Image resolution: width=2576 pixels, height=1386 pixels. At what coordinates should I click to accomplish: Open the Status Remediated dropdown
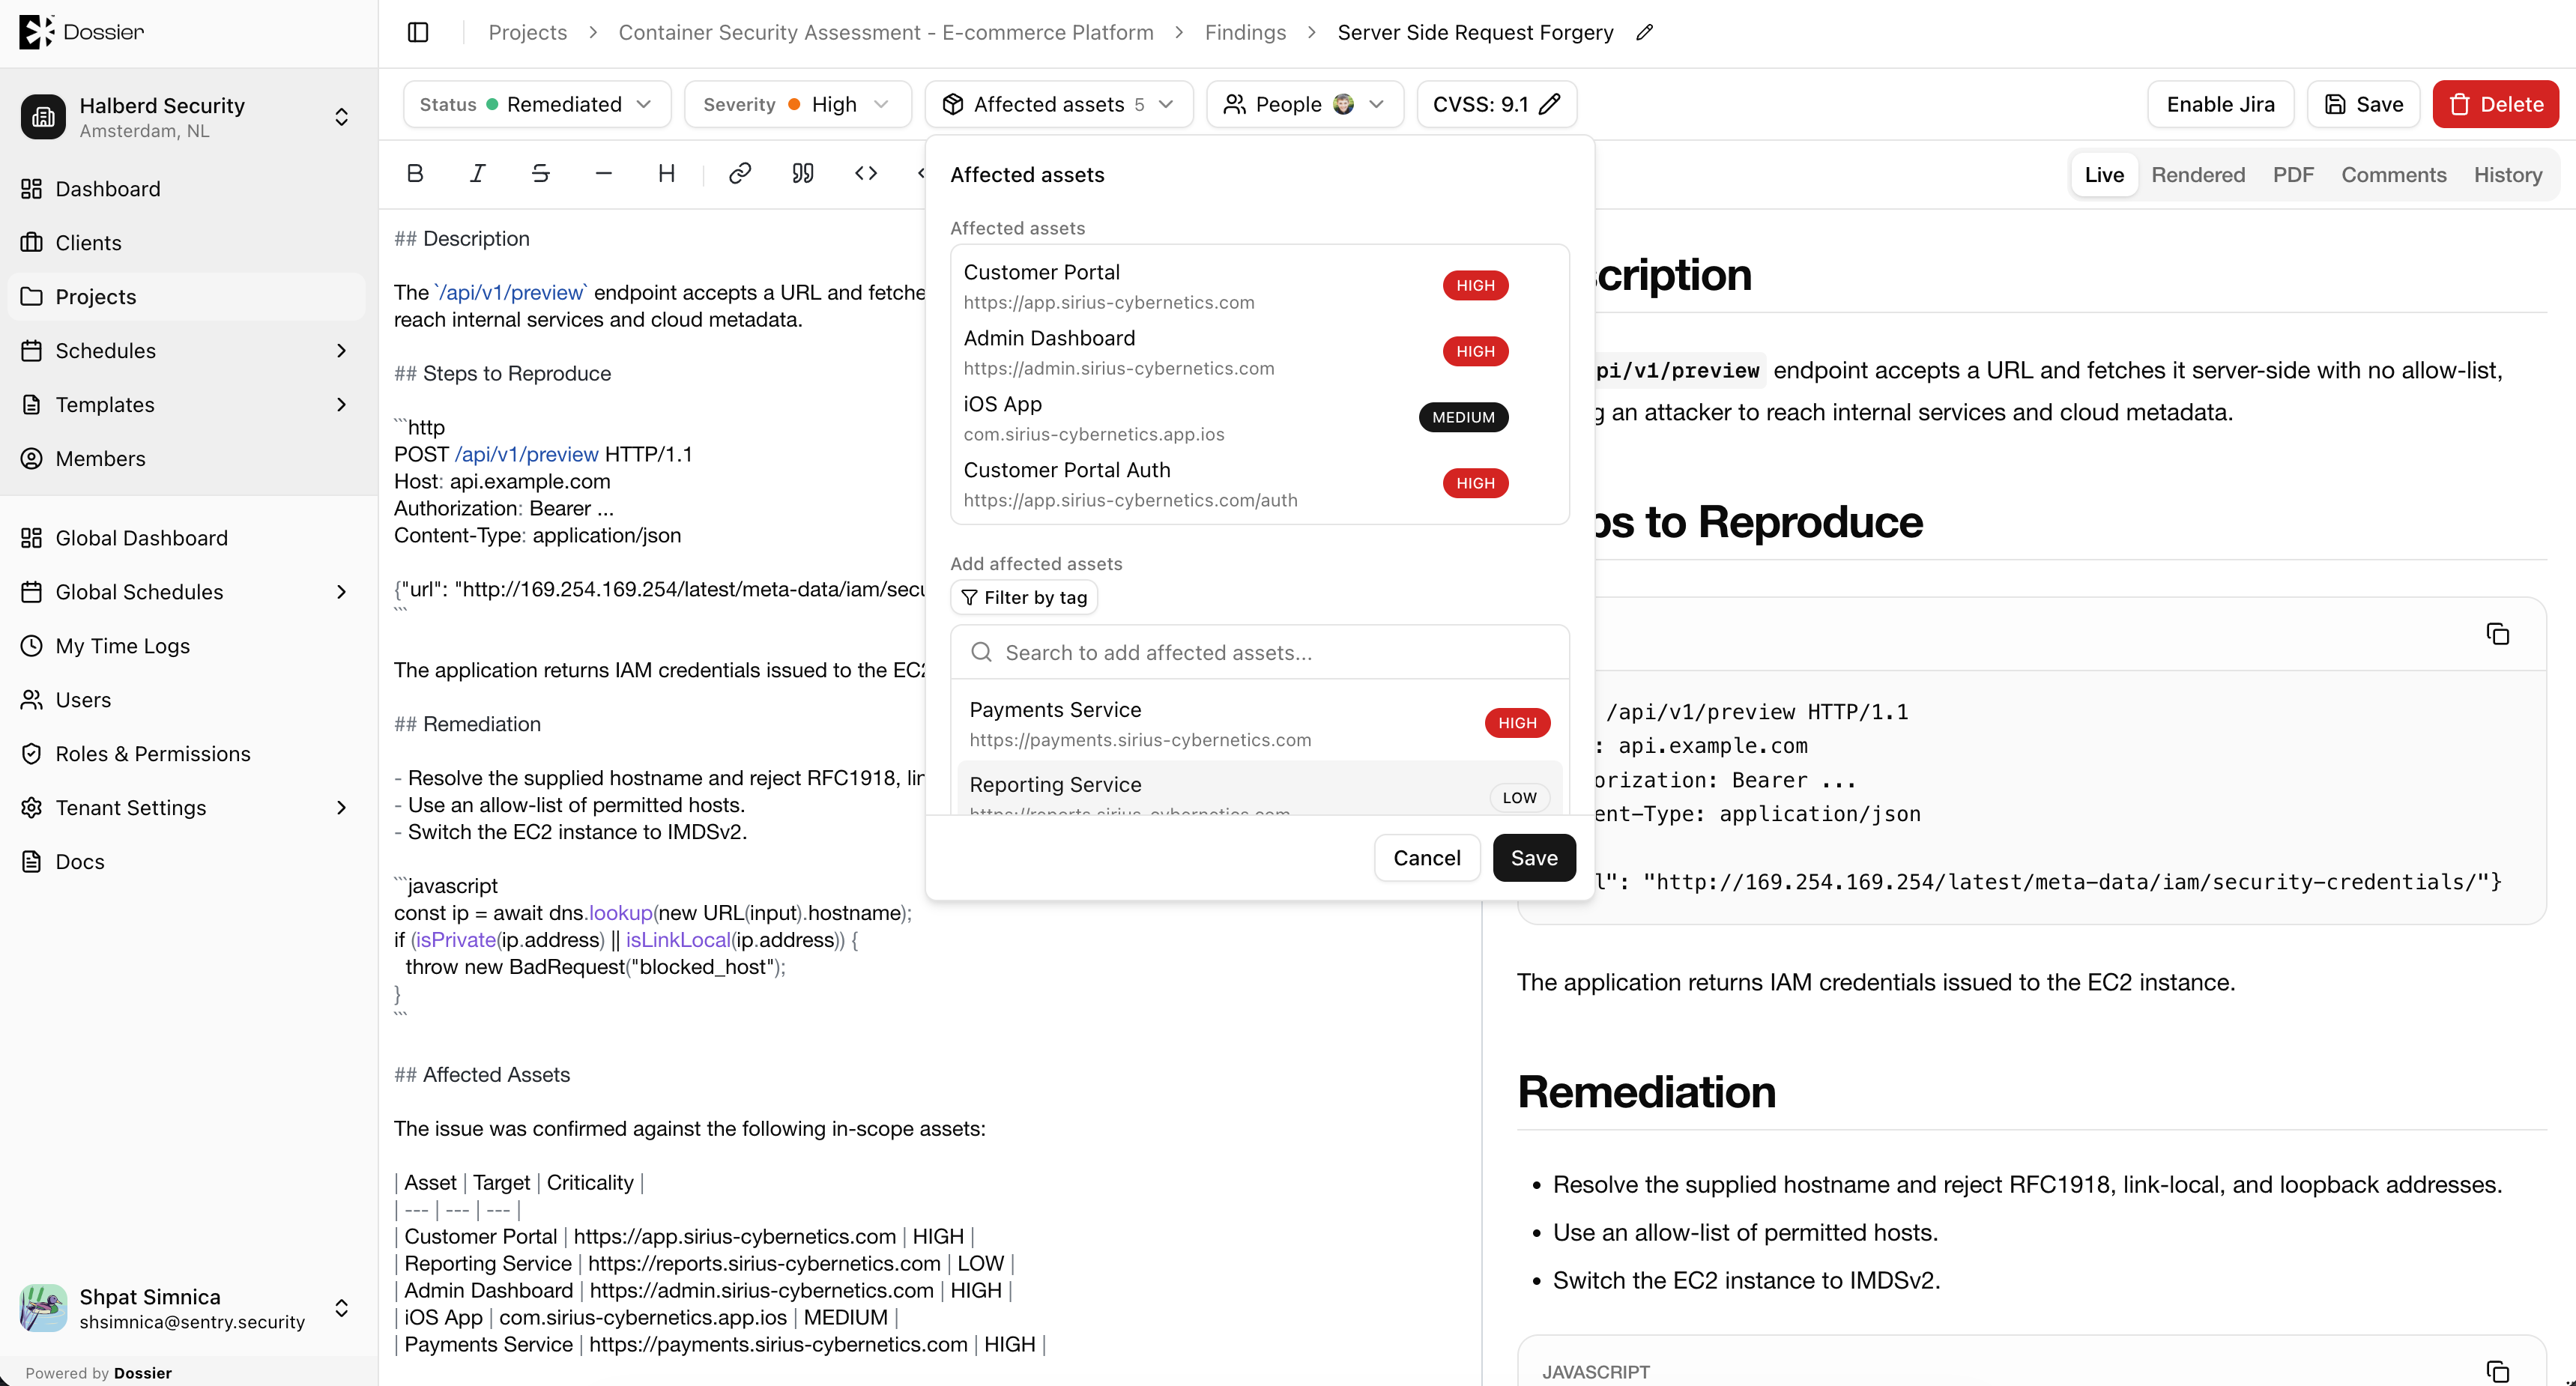537,104
